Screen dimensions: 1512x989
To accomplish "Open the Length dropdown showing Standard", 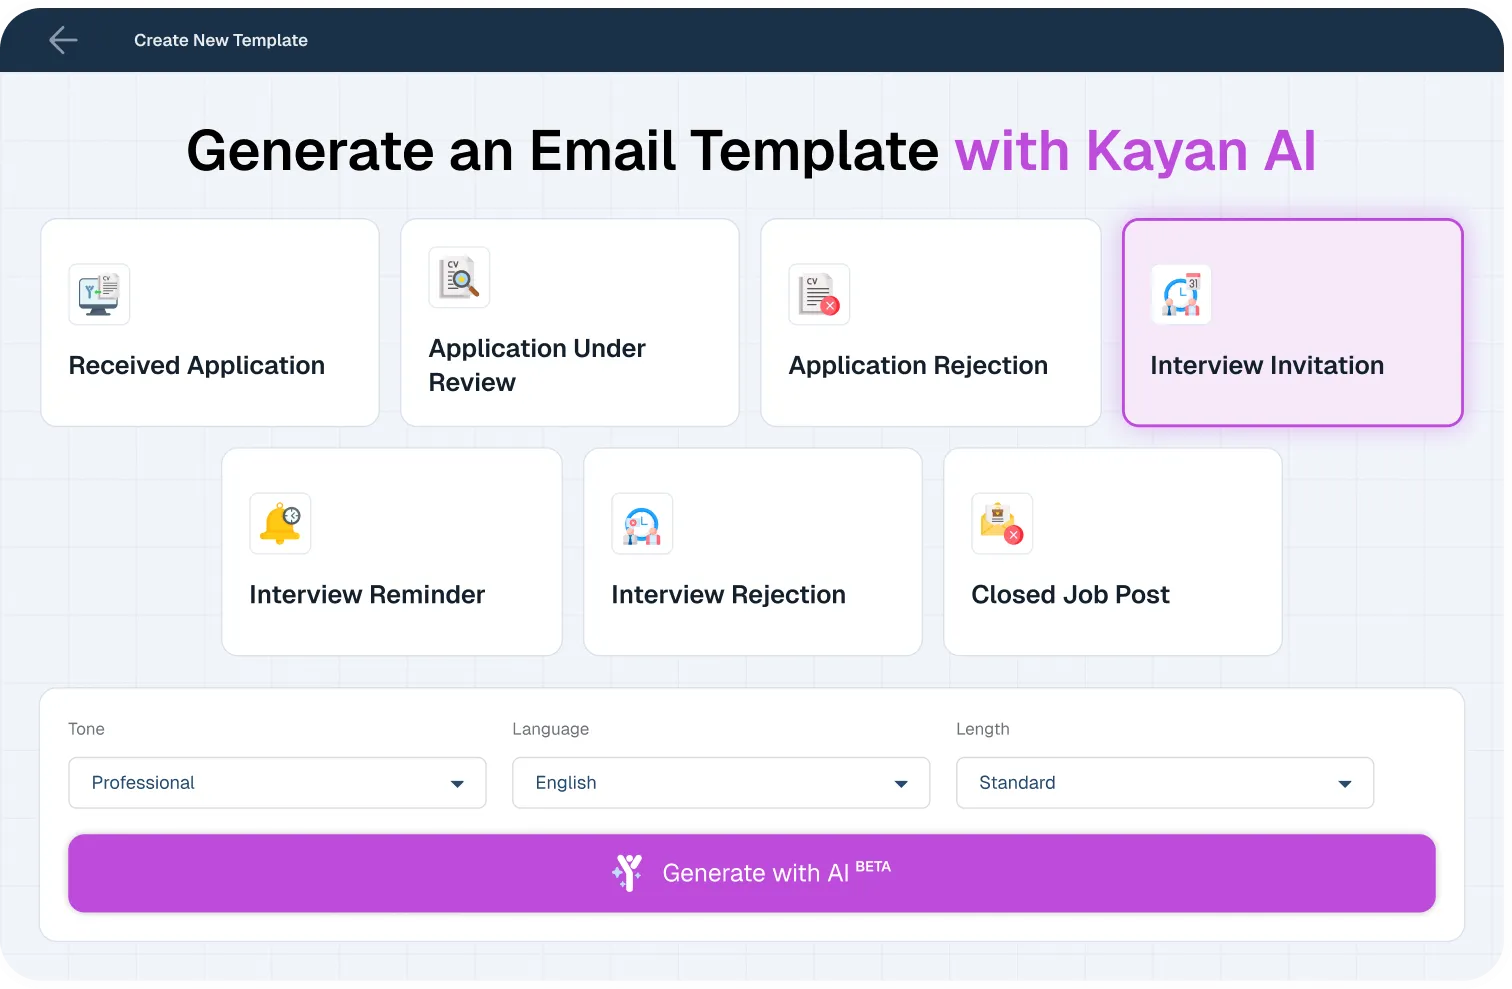I will pos(1165,783).
